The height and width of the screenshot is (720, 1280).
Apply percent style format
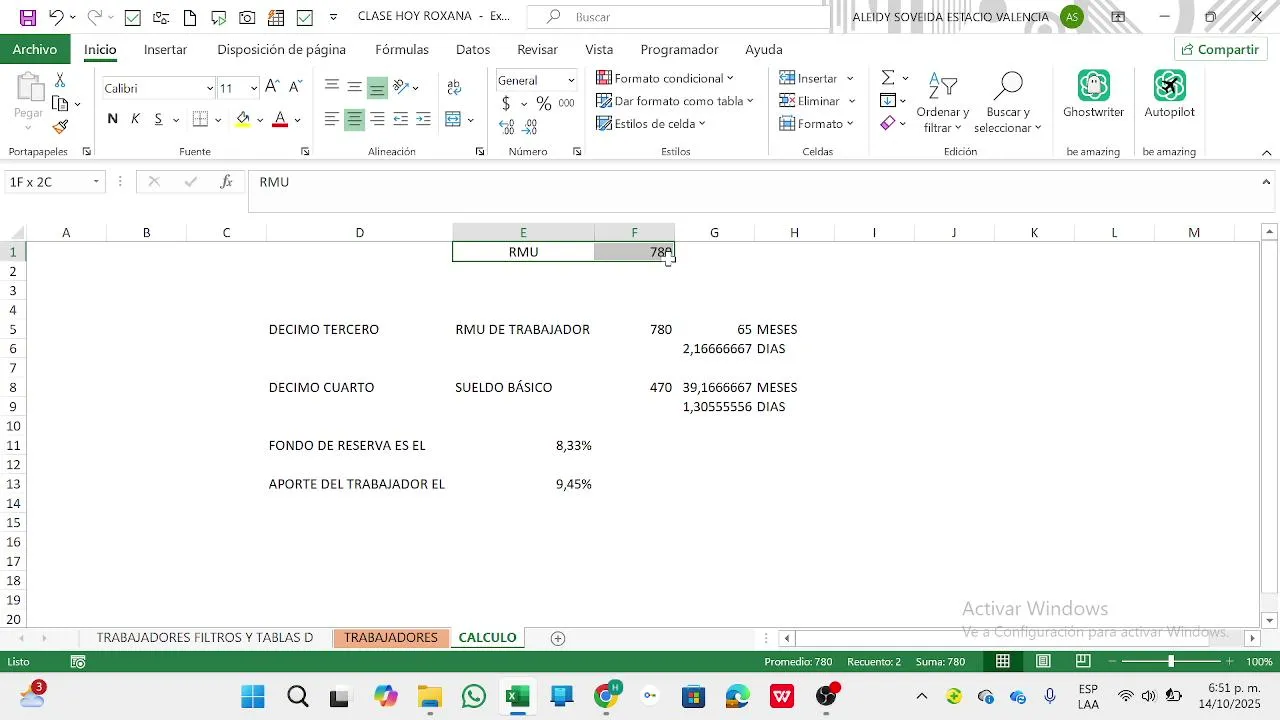coord(543,103)
